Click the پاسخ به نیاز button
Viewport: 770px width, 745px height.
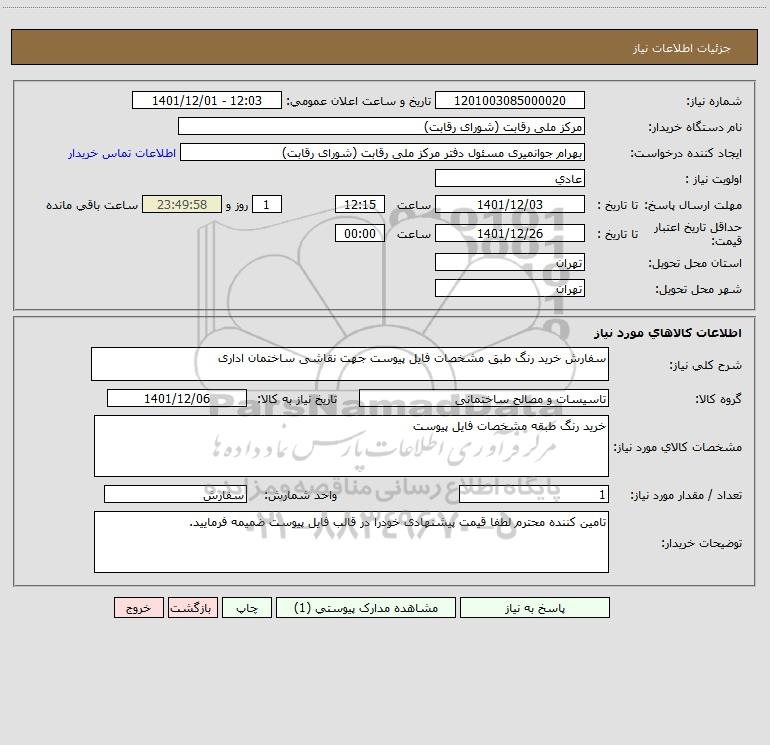click(x=534, y=607)
